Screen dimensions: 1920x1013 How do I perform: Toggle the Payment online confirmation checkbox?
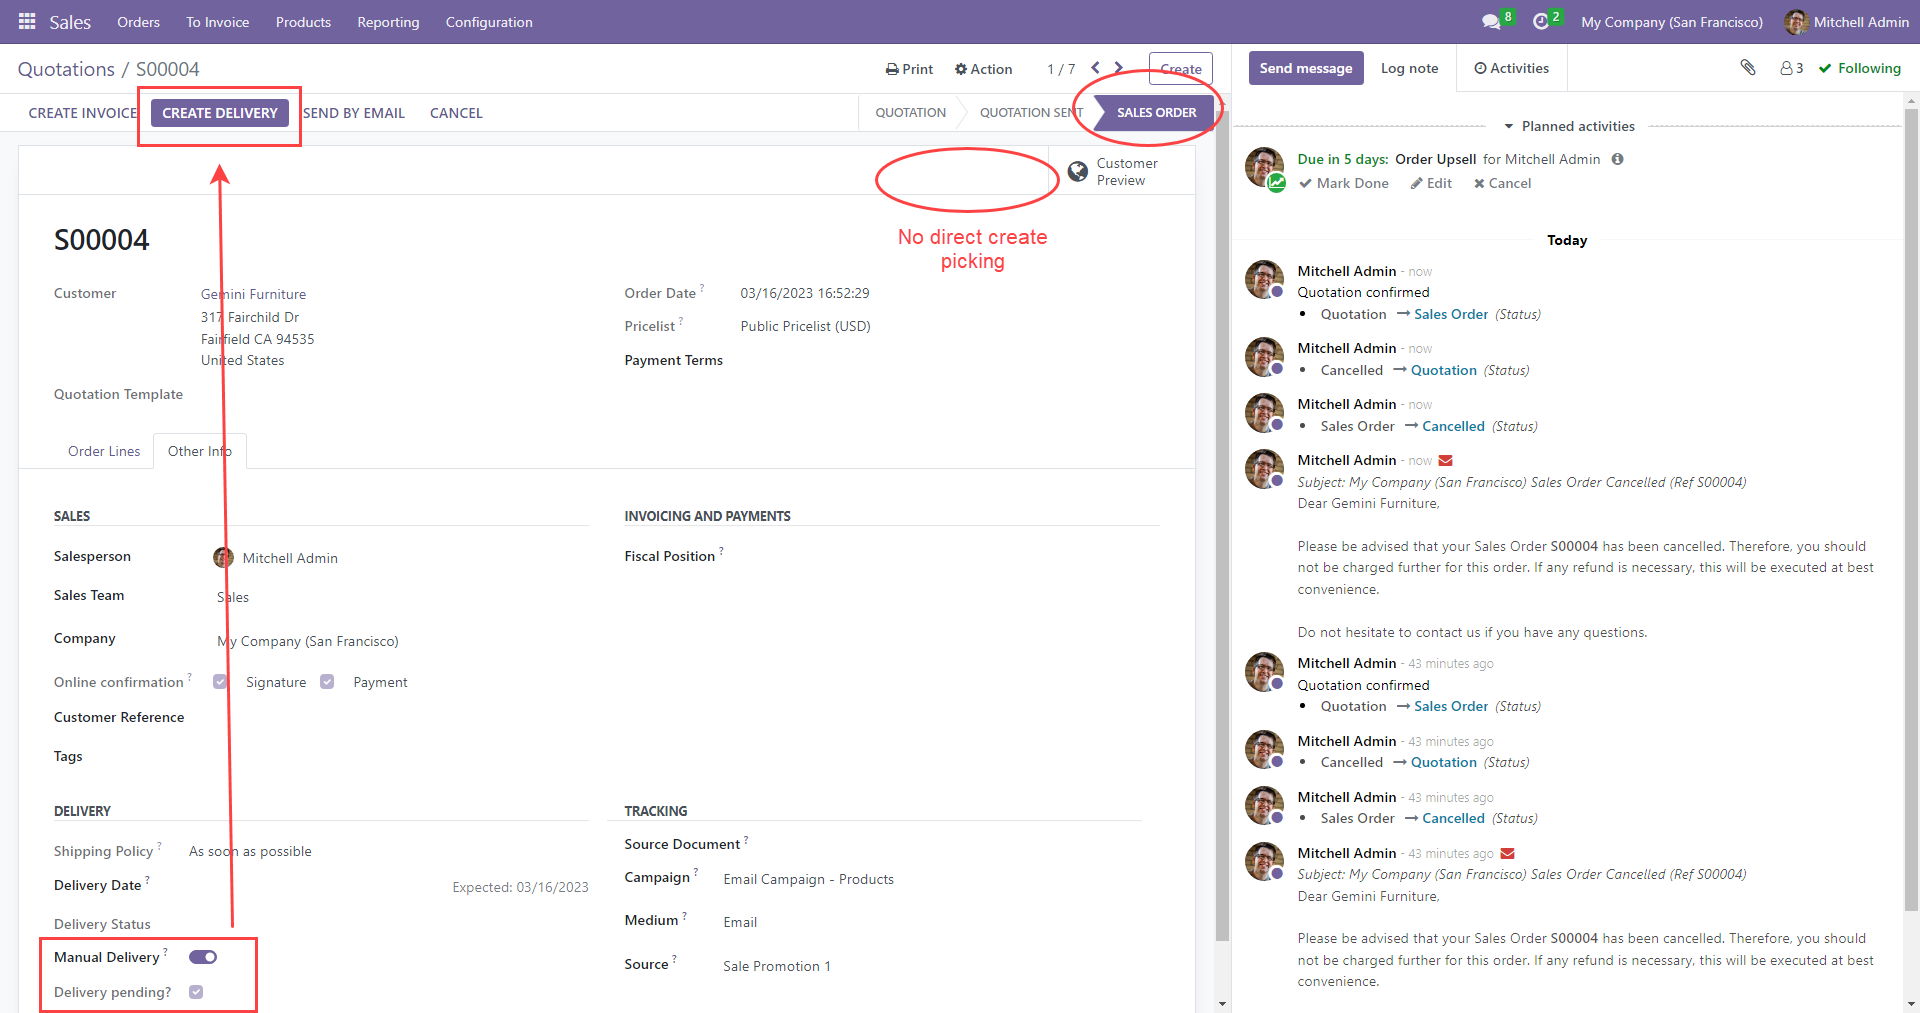click(x=327, y=682)
